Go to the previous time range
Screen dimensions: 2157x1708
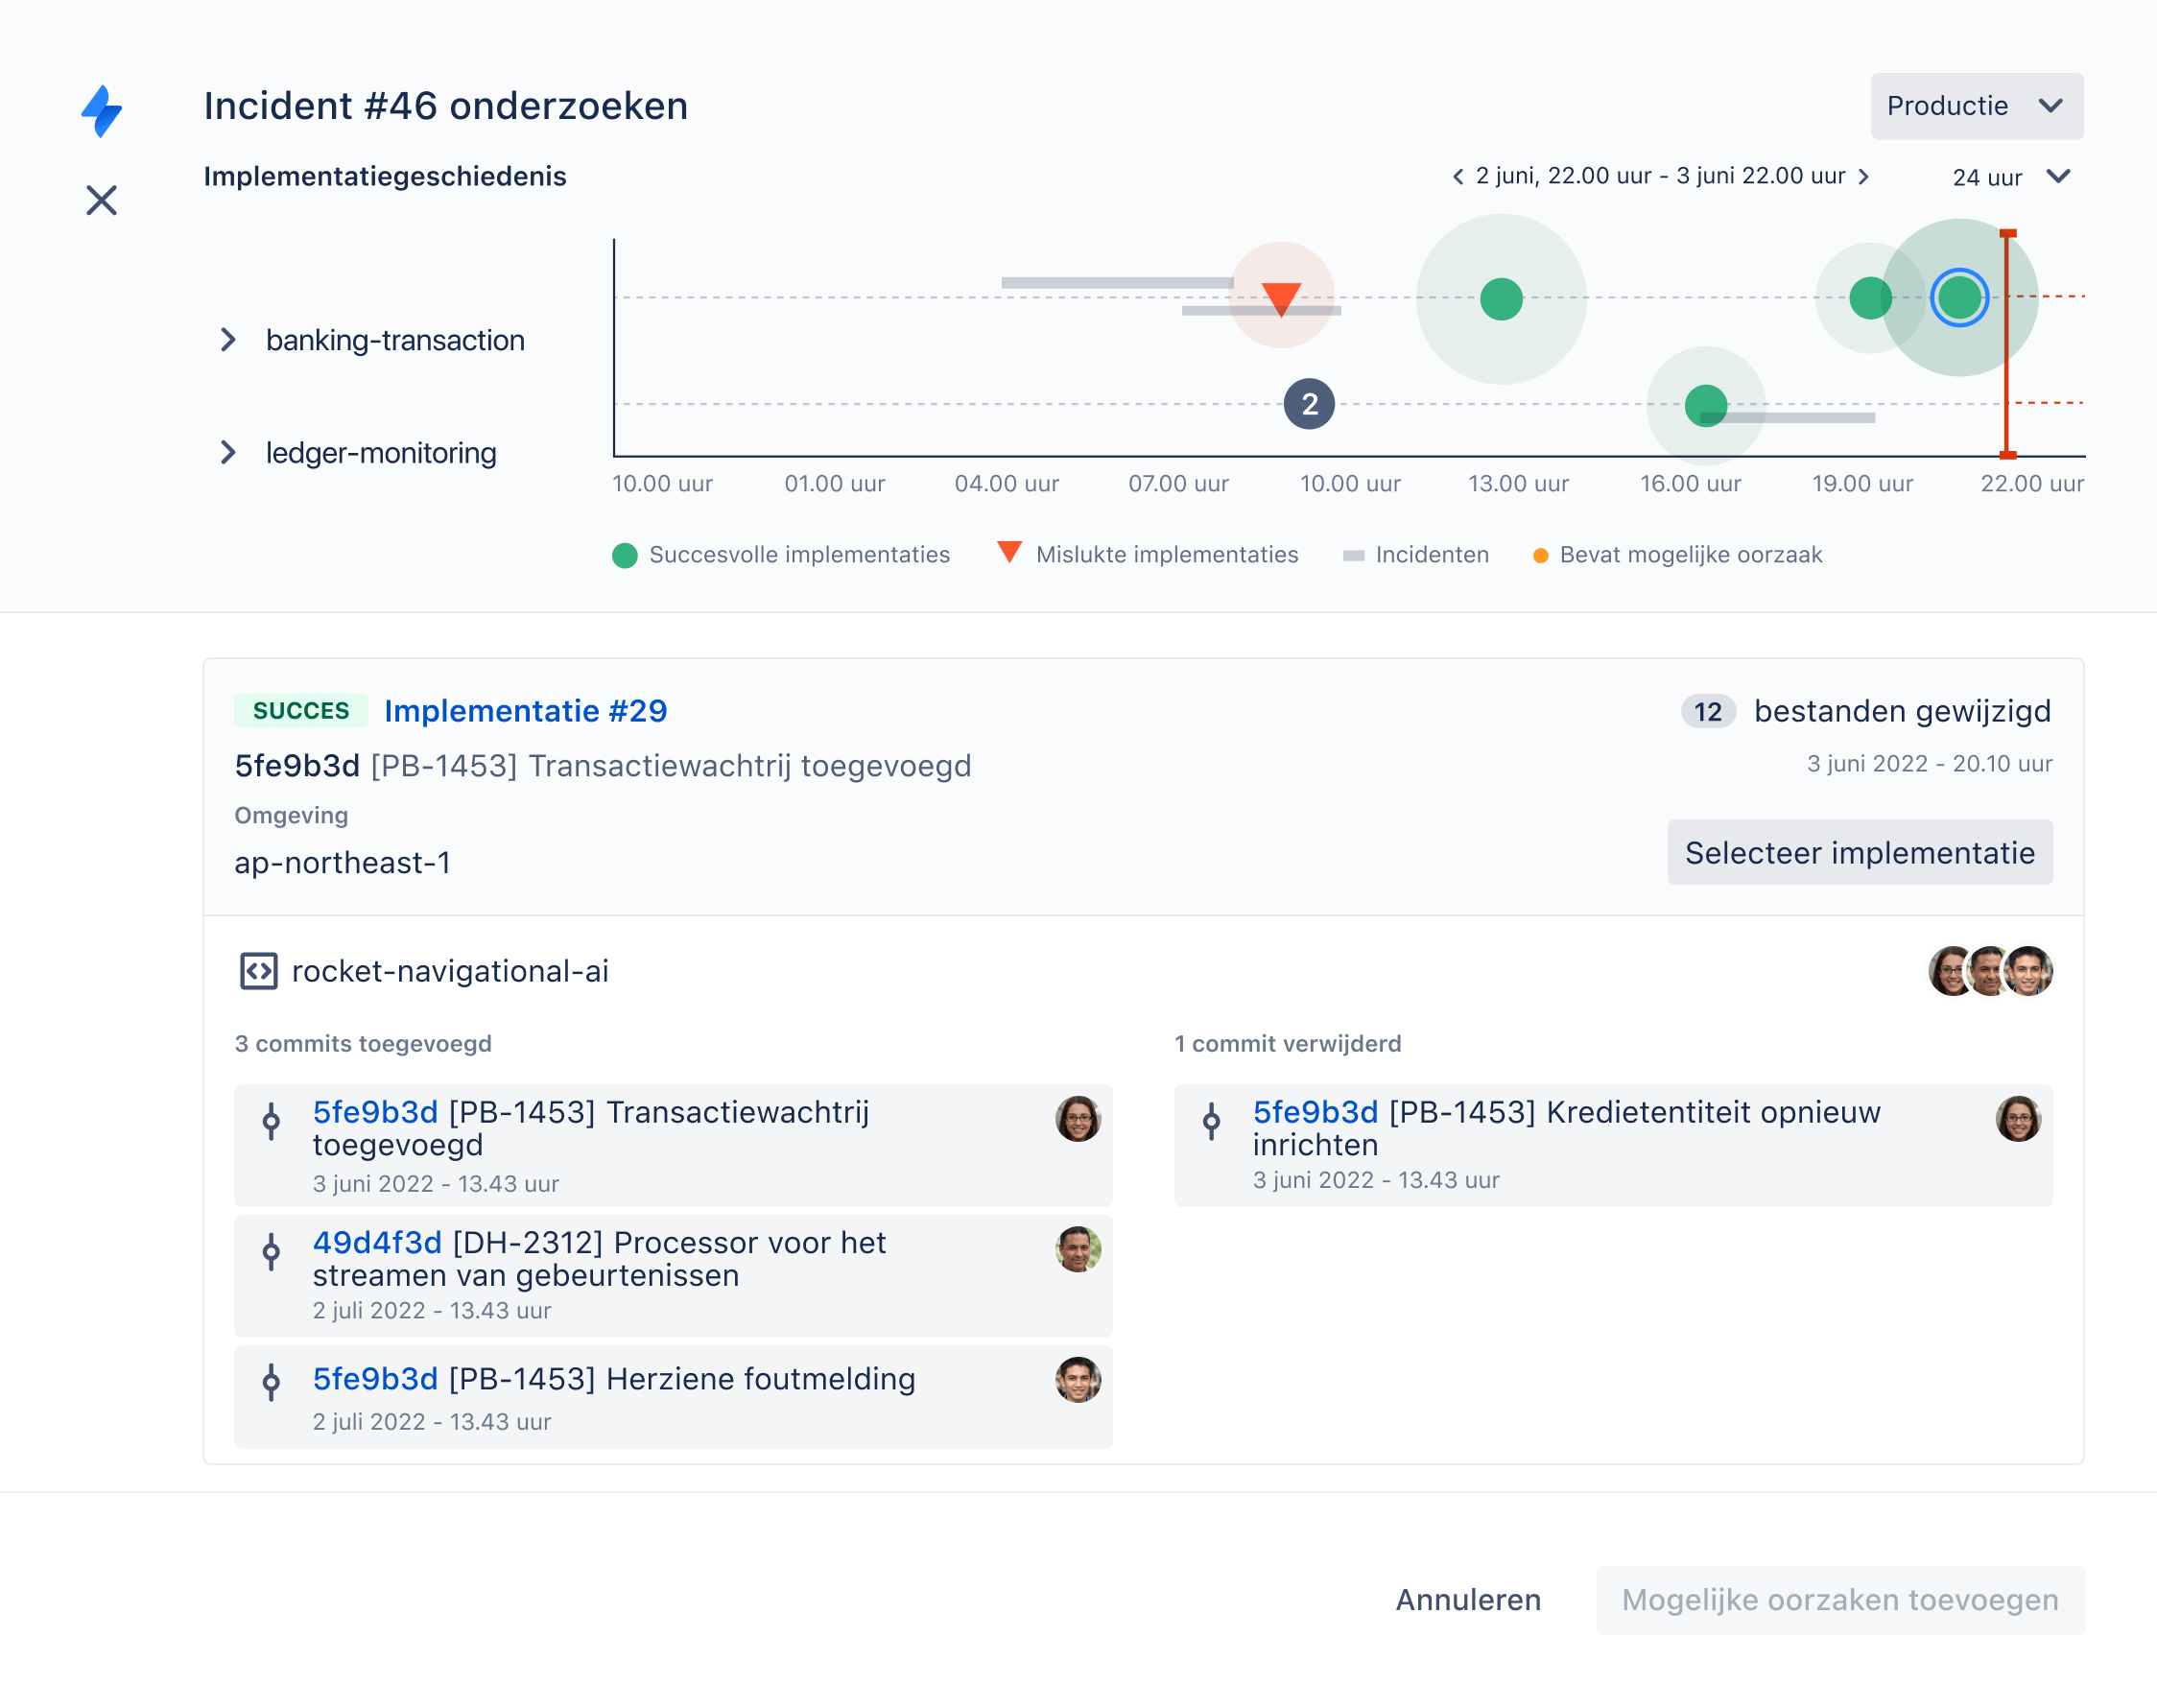click(1458, 177)
